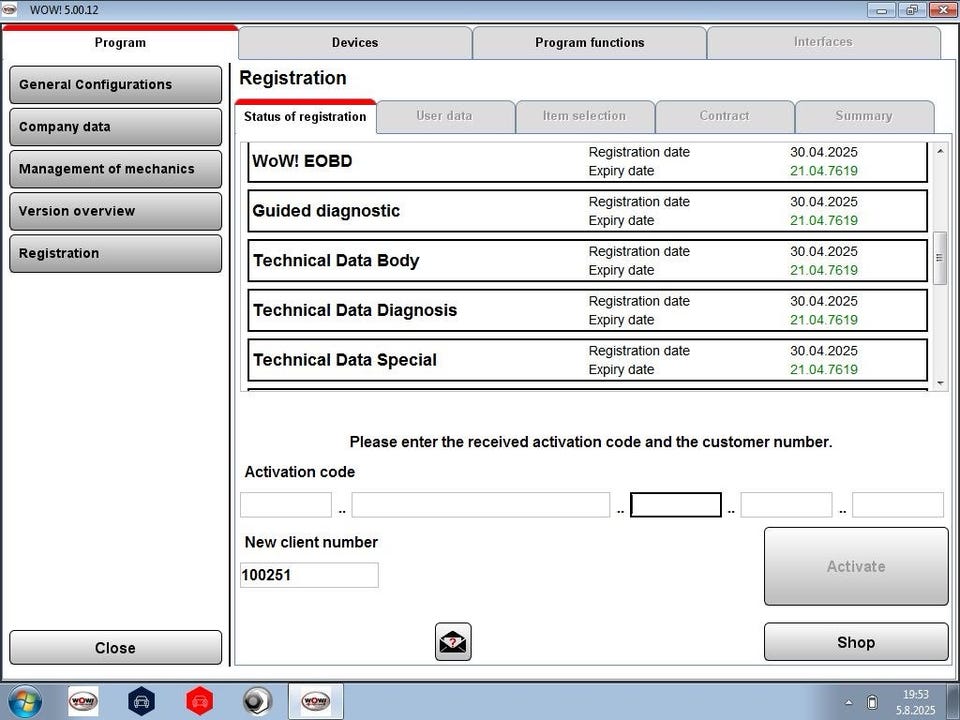This screenshot has height=720, width=960.
Task: Select the Status of registration tab
Action: [305, 117]
